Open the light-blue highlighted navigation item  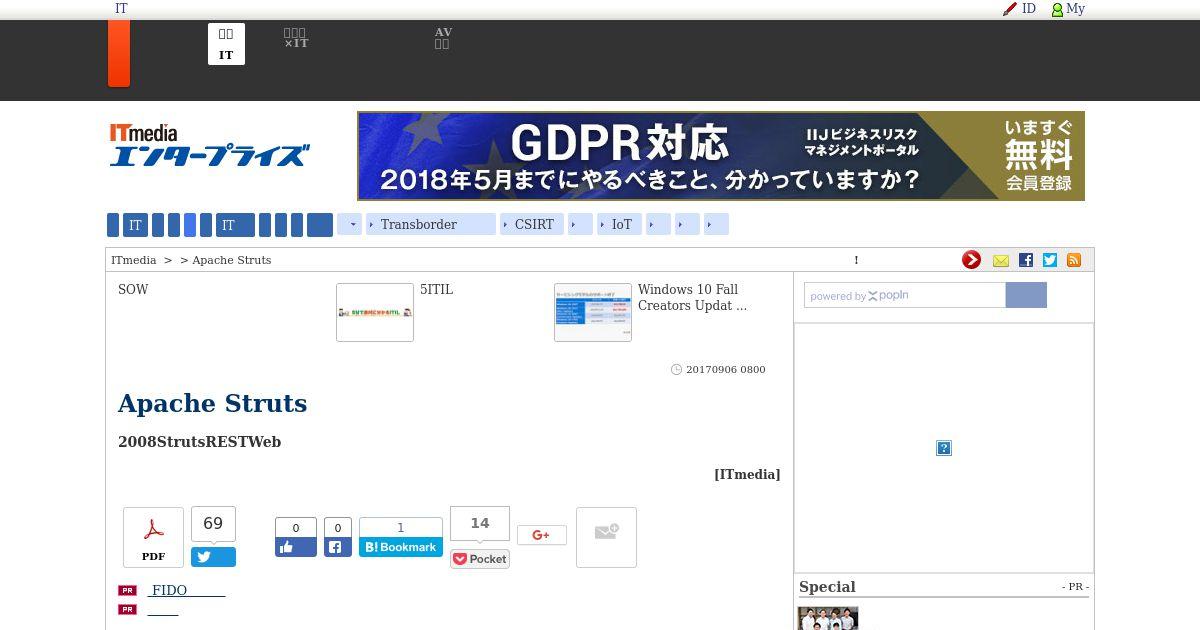190,225
